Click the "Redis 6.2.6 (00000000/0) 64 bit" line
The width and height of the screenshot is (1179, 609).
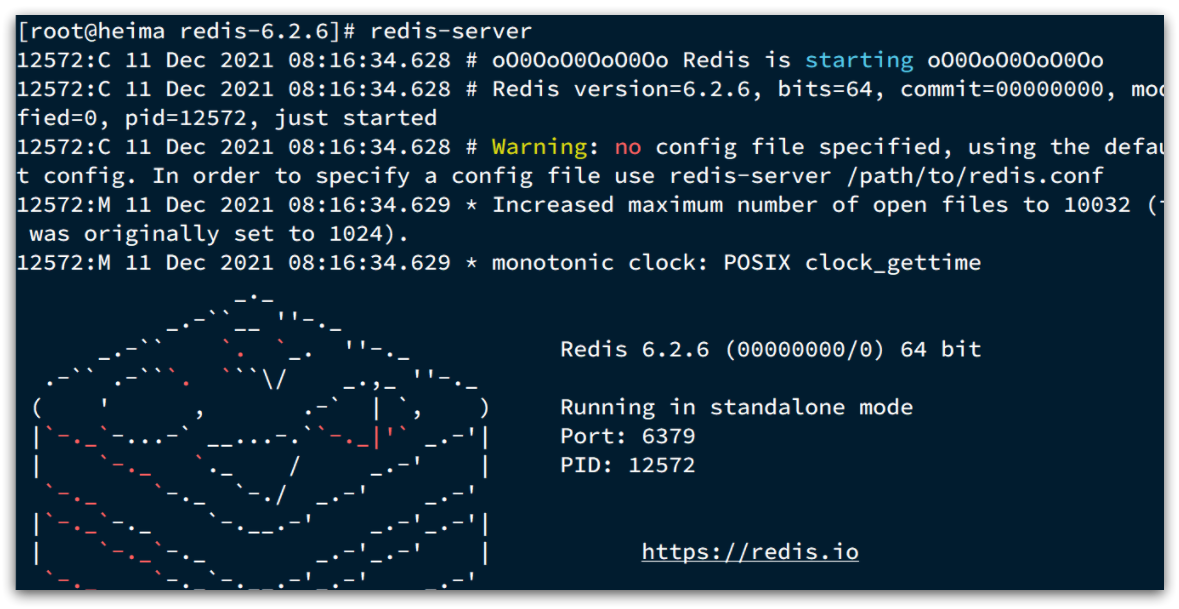pyautogui.click(x=770, y=350)
